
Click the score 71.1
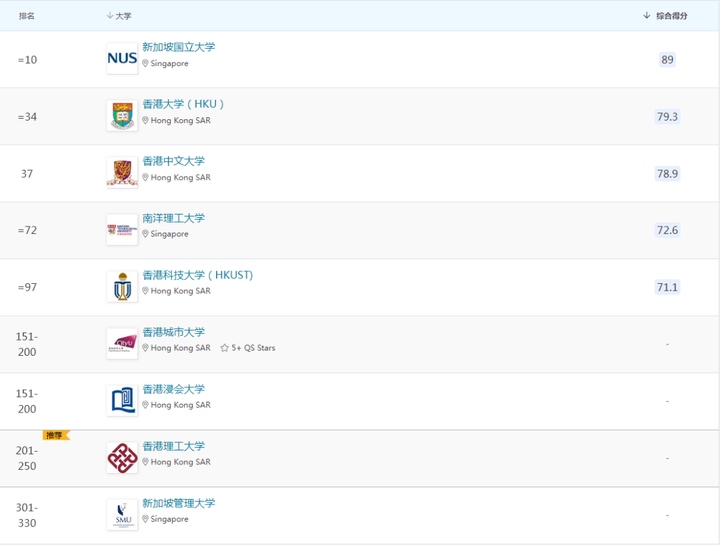pyautogui.click(x=667, y=287)
